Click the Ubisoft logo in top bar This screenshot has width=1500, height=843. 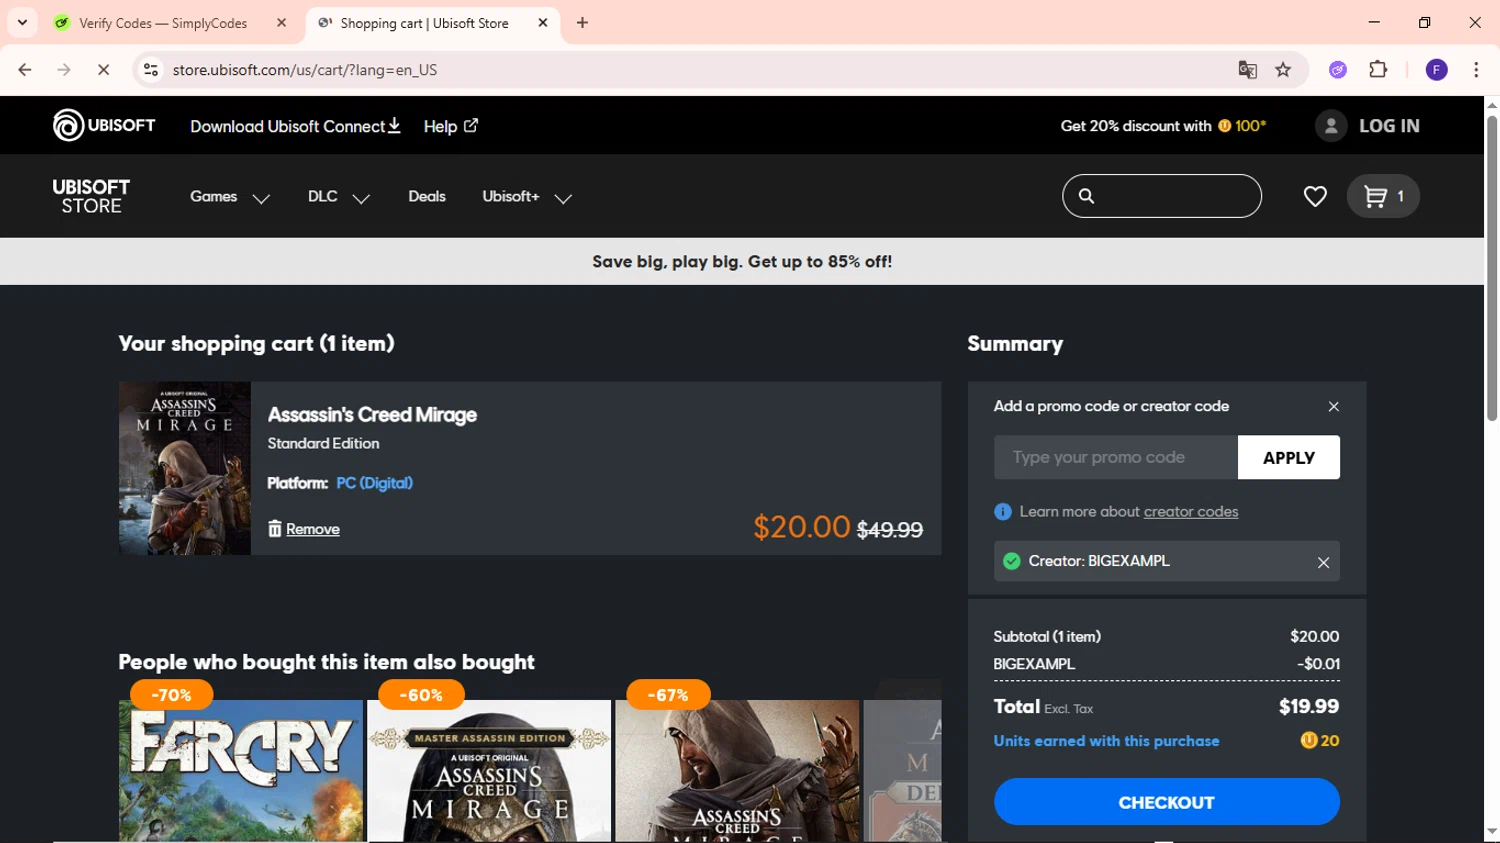[104, 125]
